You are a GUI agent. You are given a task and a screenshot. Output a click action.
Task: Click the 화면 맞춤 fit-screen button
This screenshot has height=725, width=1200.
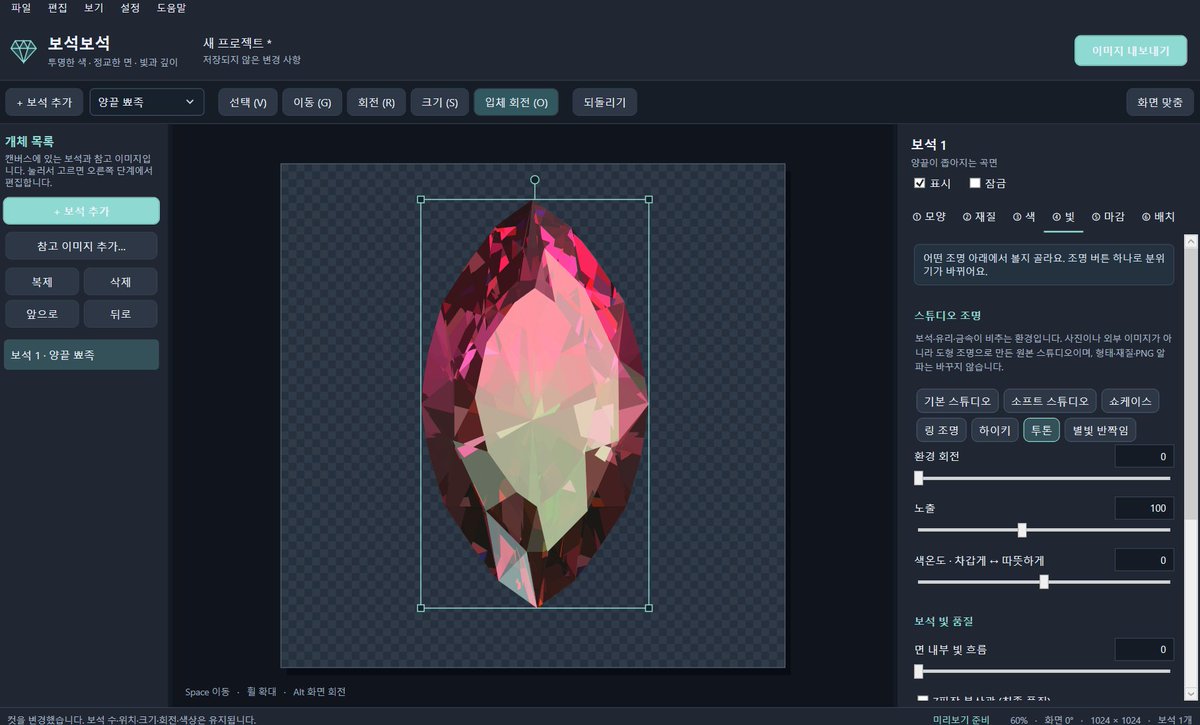pyautogui.click(x=1160, y=102)
